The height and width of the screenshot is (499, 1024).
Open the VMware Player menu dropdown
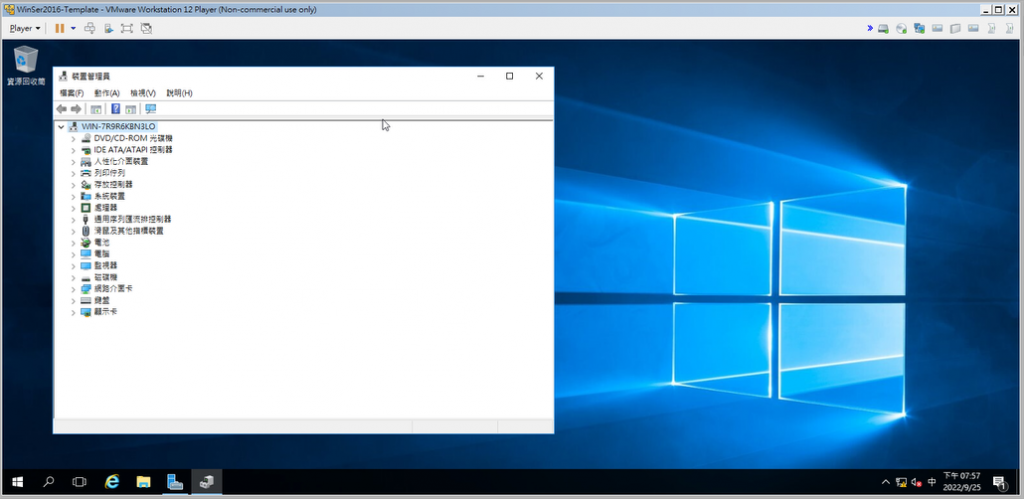click(25, 29)
